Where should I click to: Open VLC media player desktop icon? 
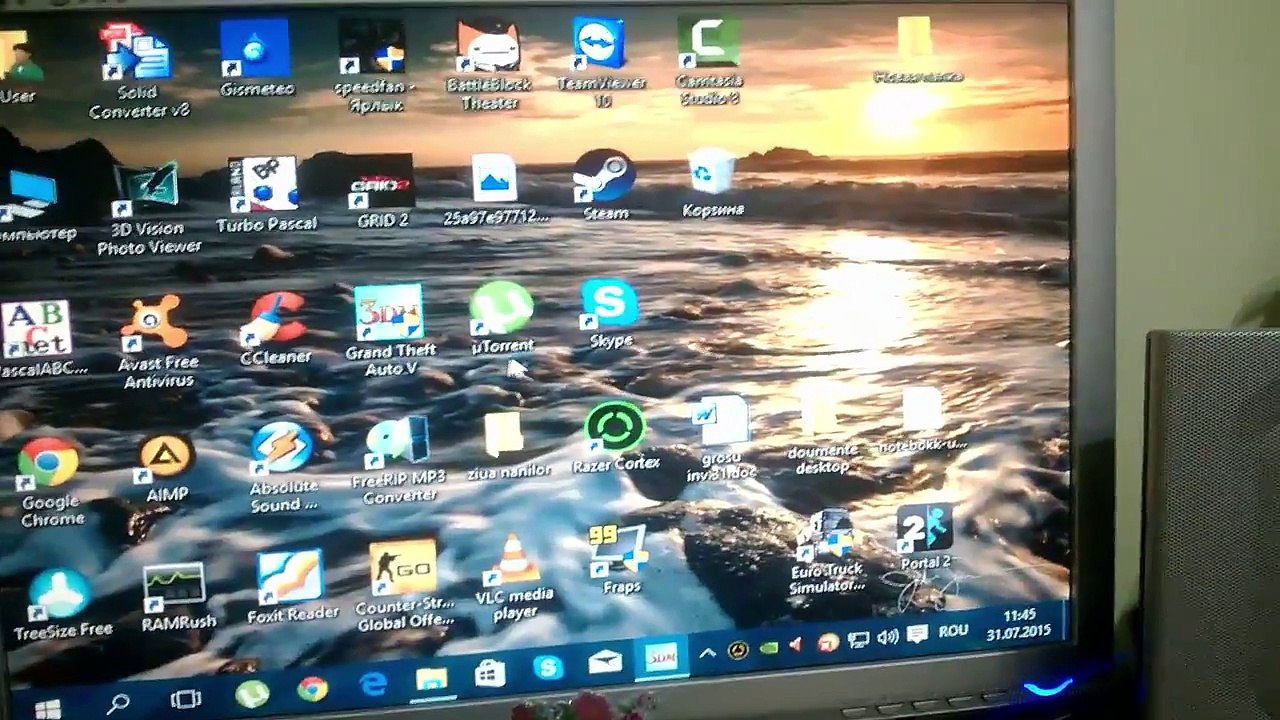(x=514, y=579)
